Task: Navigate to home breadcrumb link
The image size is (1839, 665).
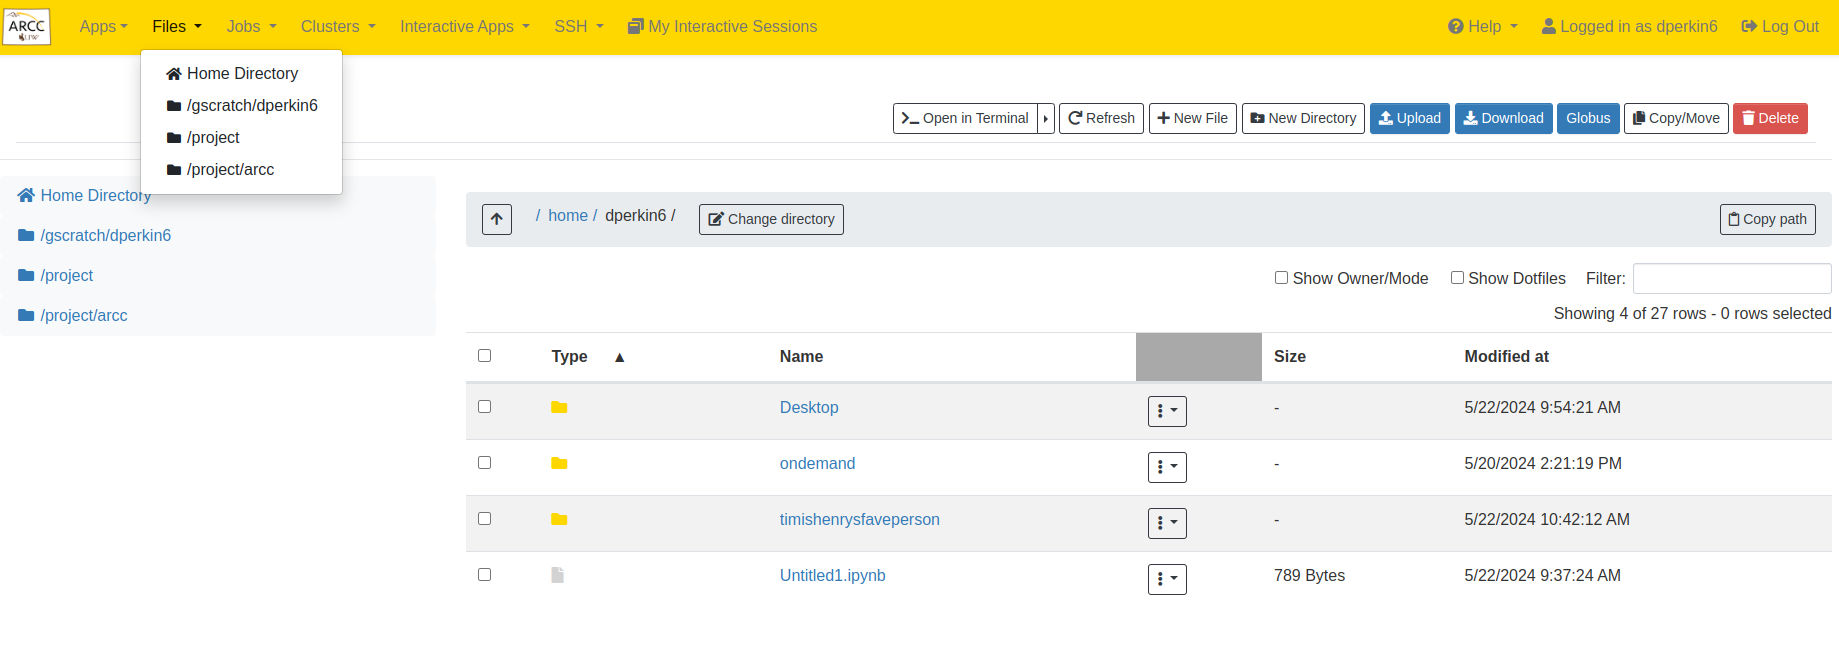Action: pyautogui.click(x=568, y=216)
